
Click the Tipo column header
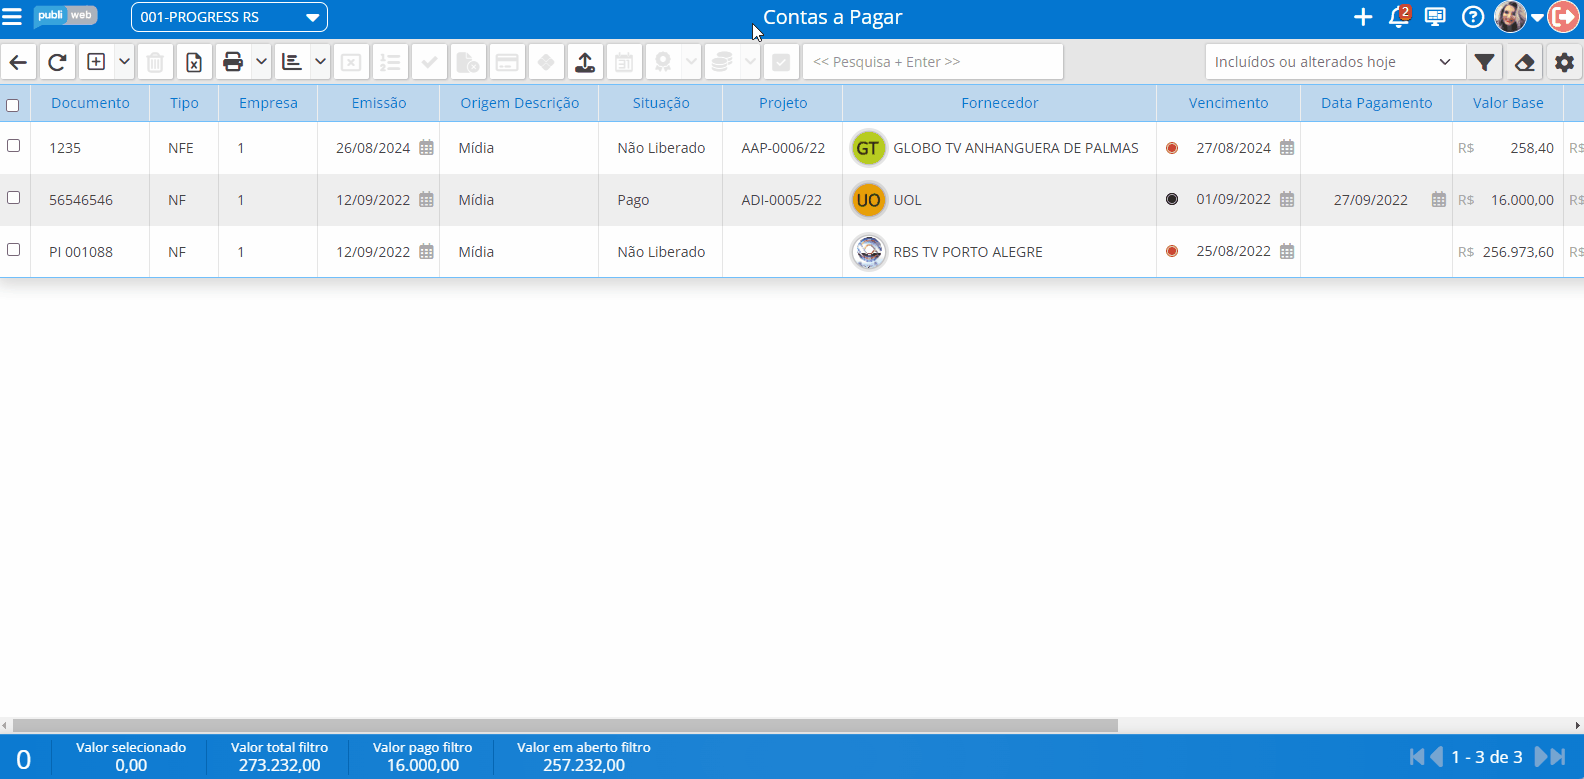(x=184, y=103)
